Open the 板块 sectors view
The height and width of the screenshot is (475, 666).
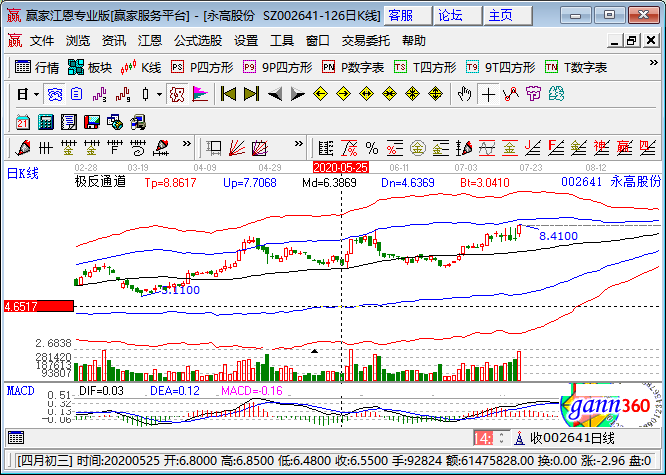click(x=90, y=67)
